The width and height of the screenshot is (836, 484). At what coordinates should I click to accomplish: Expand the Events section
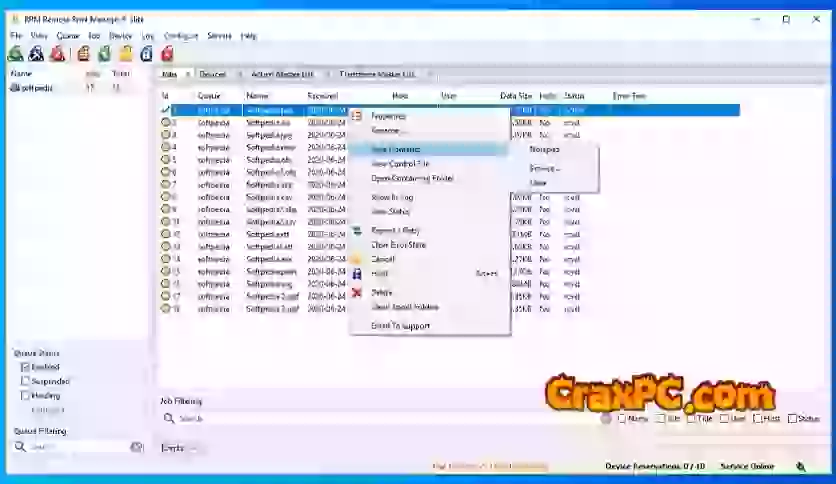(192, 449)
